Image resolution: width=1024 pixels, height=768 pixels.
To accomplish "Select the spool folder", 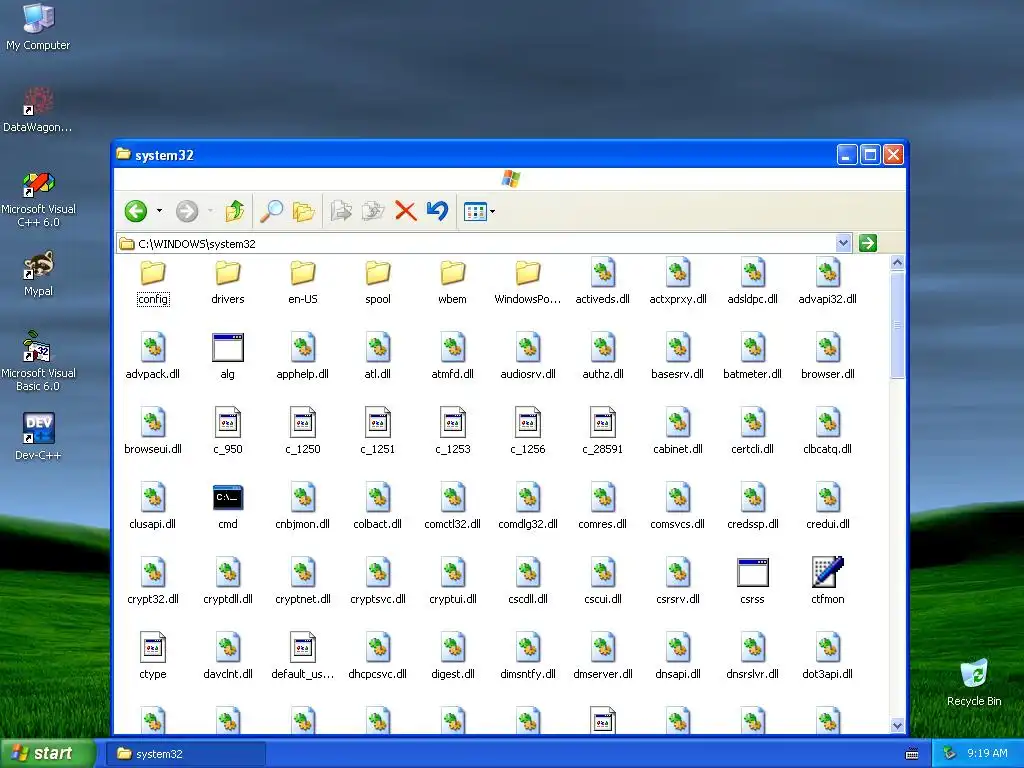I will [x=377, y=282].
